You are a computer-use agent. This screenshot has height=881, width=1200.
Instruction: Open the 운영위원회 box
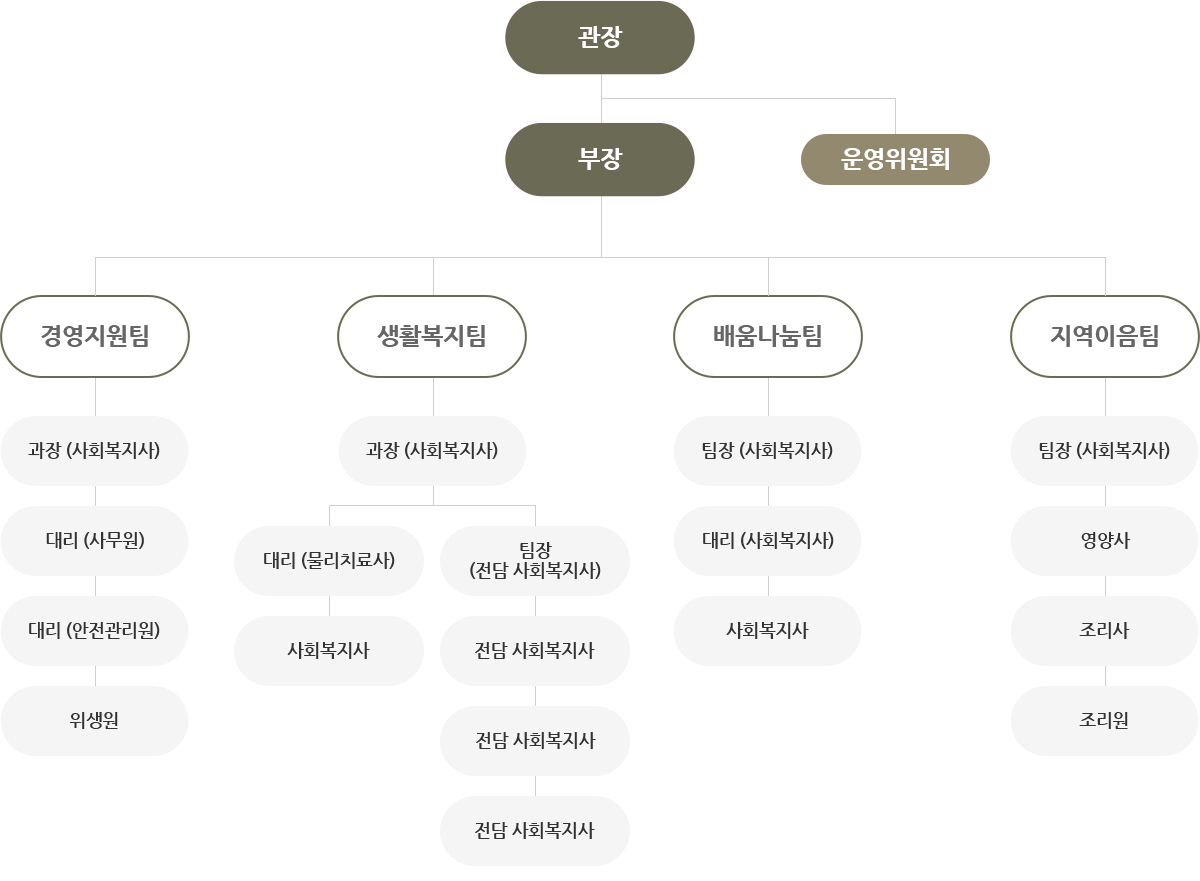pos(895,159)
